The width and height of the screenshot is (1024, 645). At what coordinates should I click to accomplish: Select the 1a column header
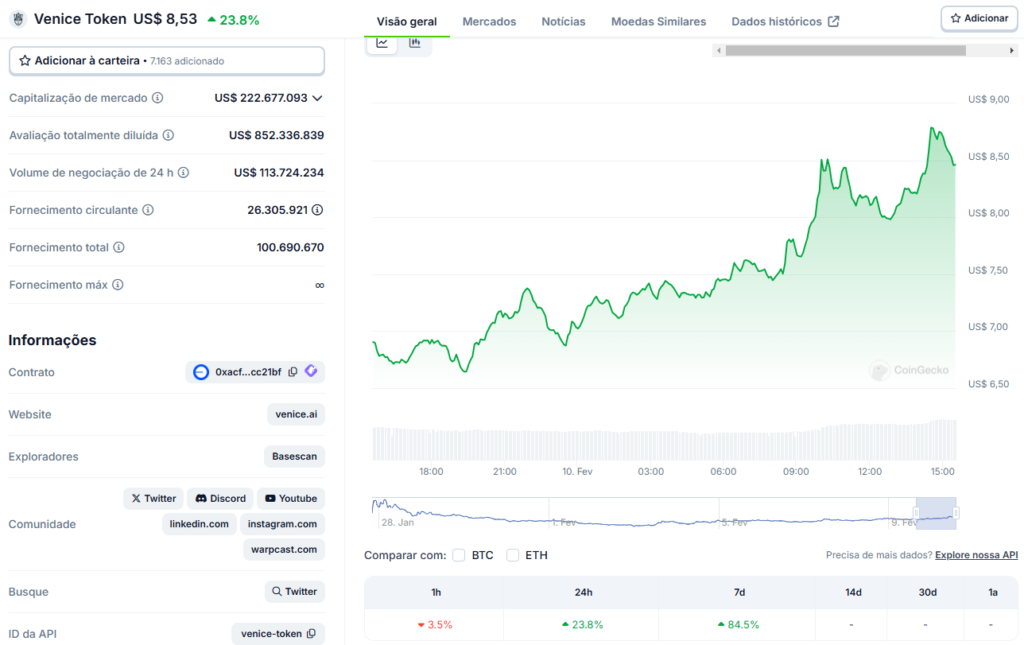(x=993, y=592)
